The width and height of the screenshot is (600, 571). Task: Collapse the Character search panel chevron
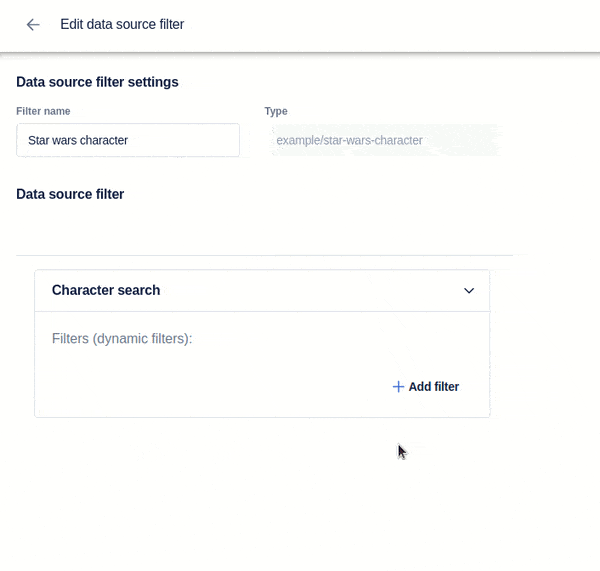pos(469,291)
